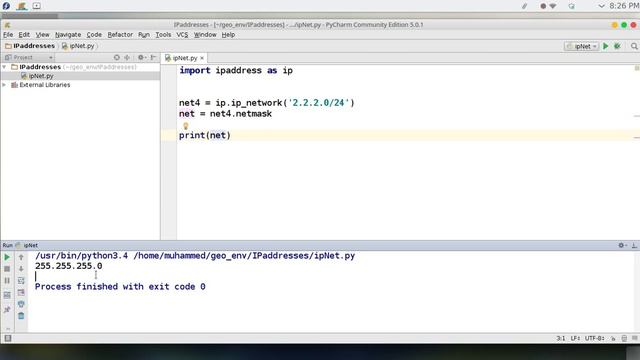The image size is (640, 360).
Task: Open the View menu
Action: tap(42, 35)
